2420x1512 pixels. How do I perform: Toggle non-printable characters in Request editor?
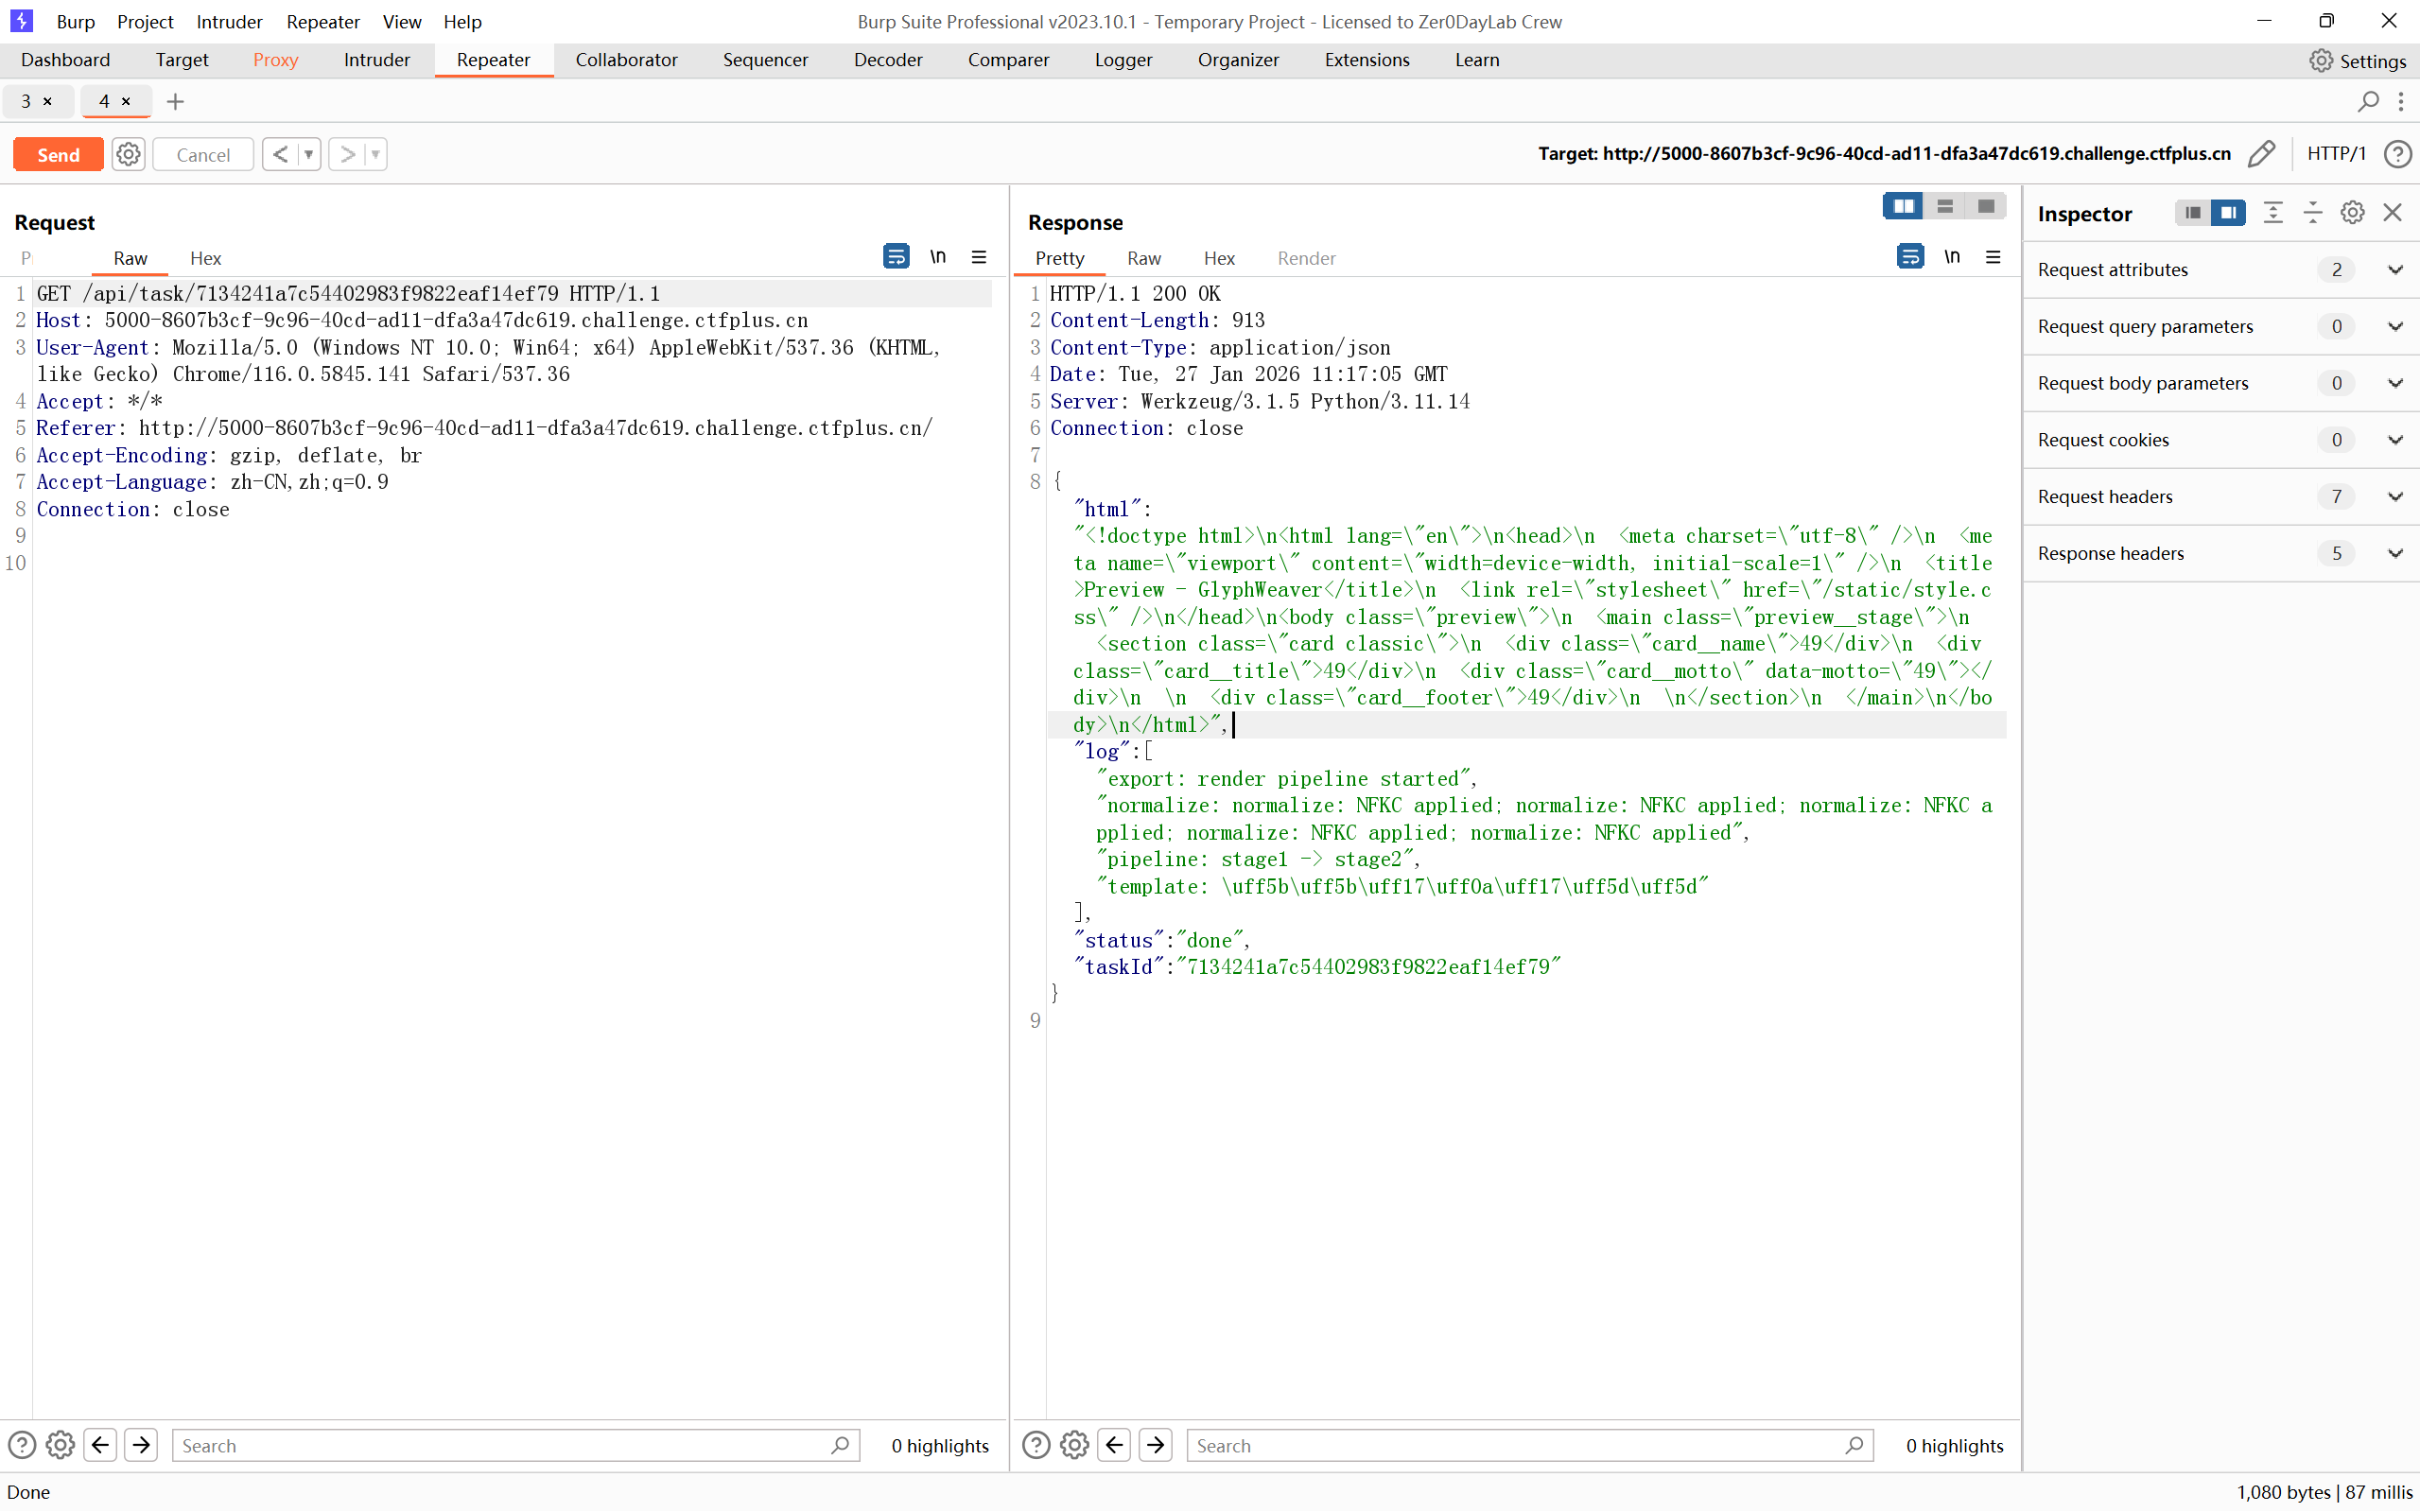click(x=938, y=257)
